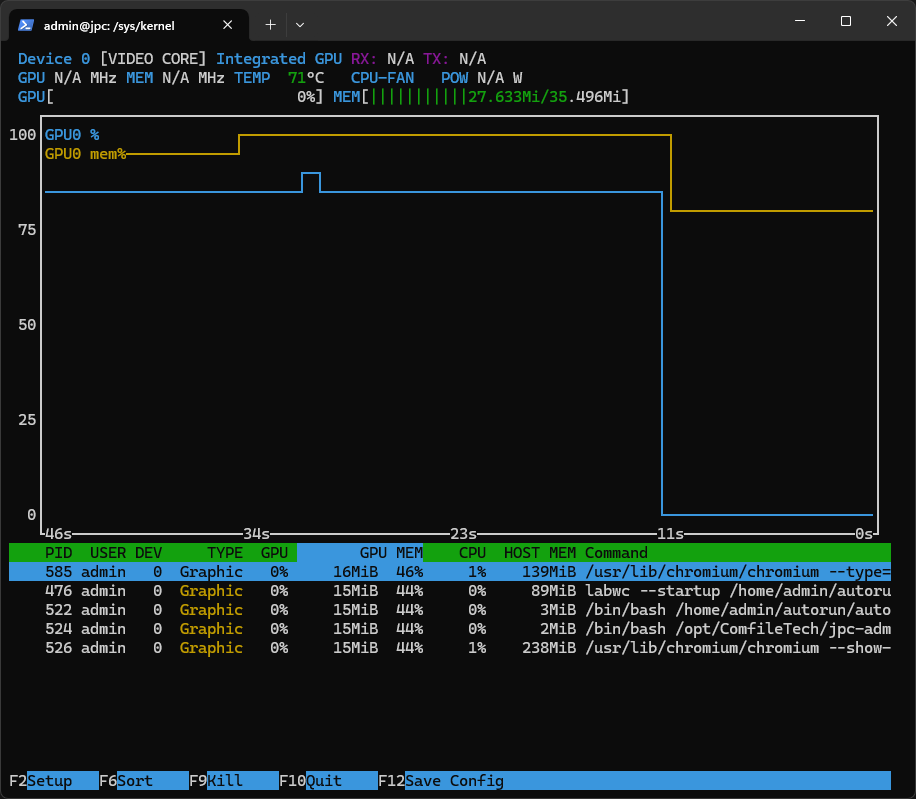916x799 pixels.
Task: Select process 524 running ComfileTech script
Action: [x=450, y=629]
